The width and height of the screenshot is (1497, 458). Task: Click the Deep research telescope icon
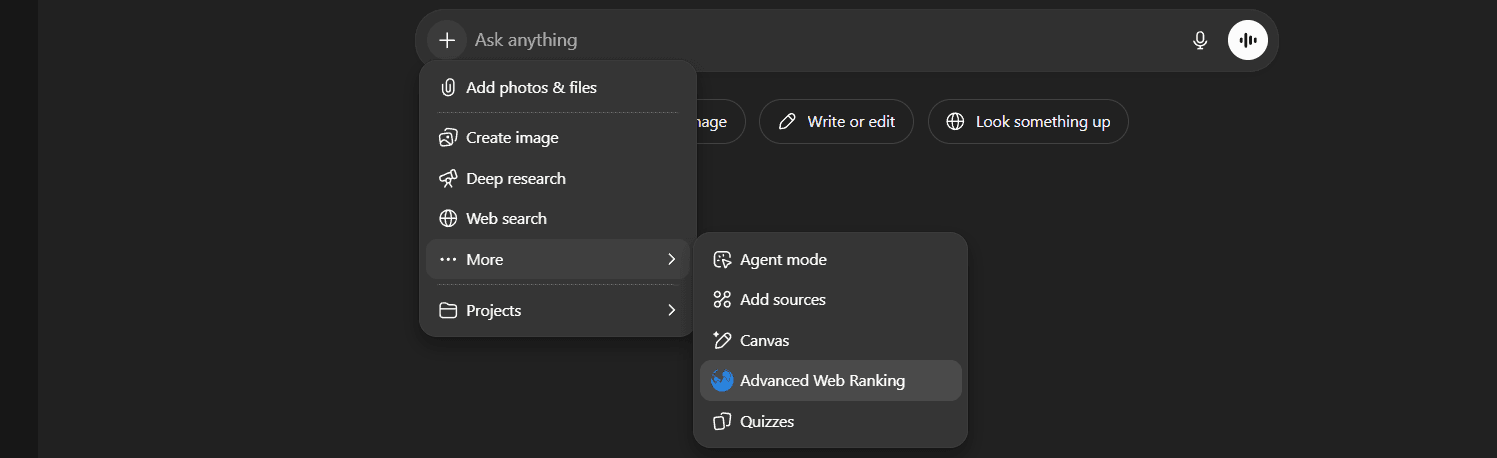click(x=448, y=178)
